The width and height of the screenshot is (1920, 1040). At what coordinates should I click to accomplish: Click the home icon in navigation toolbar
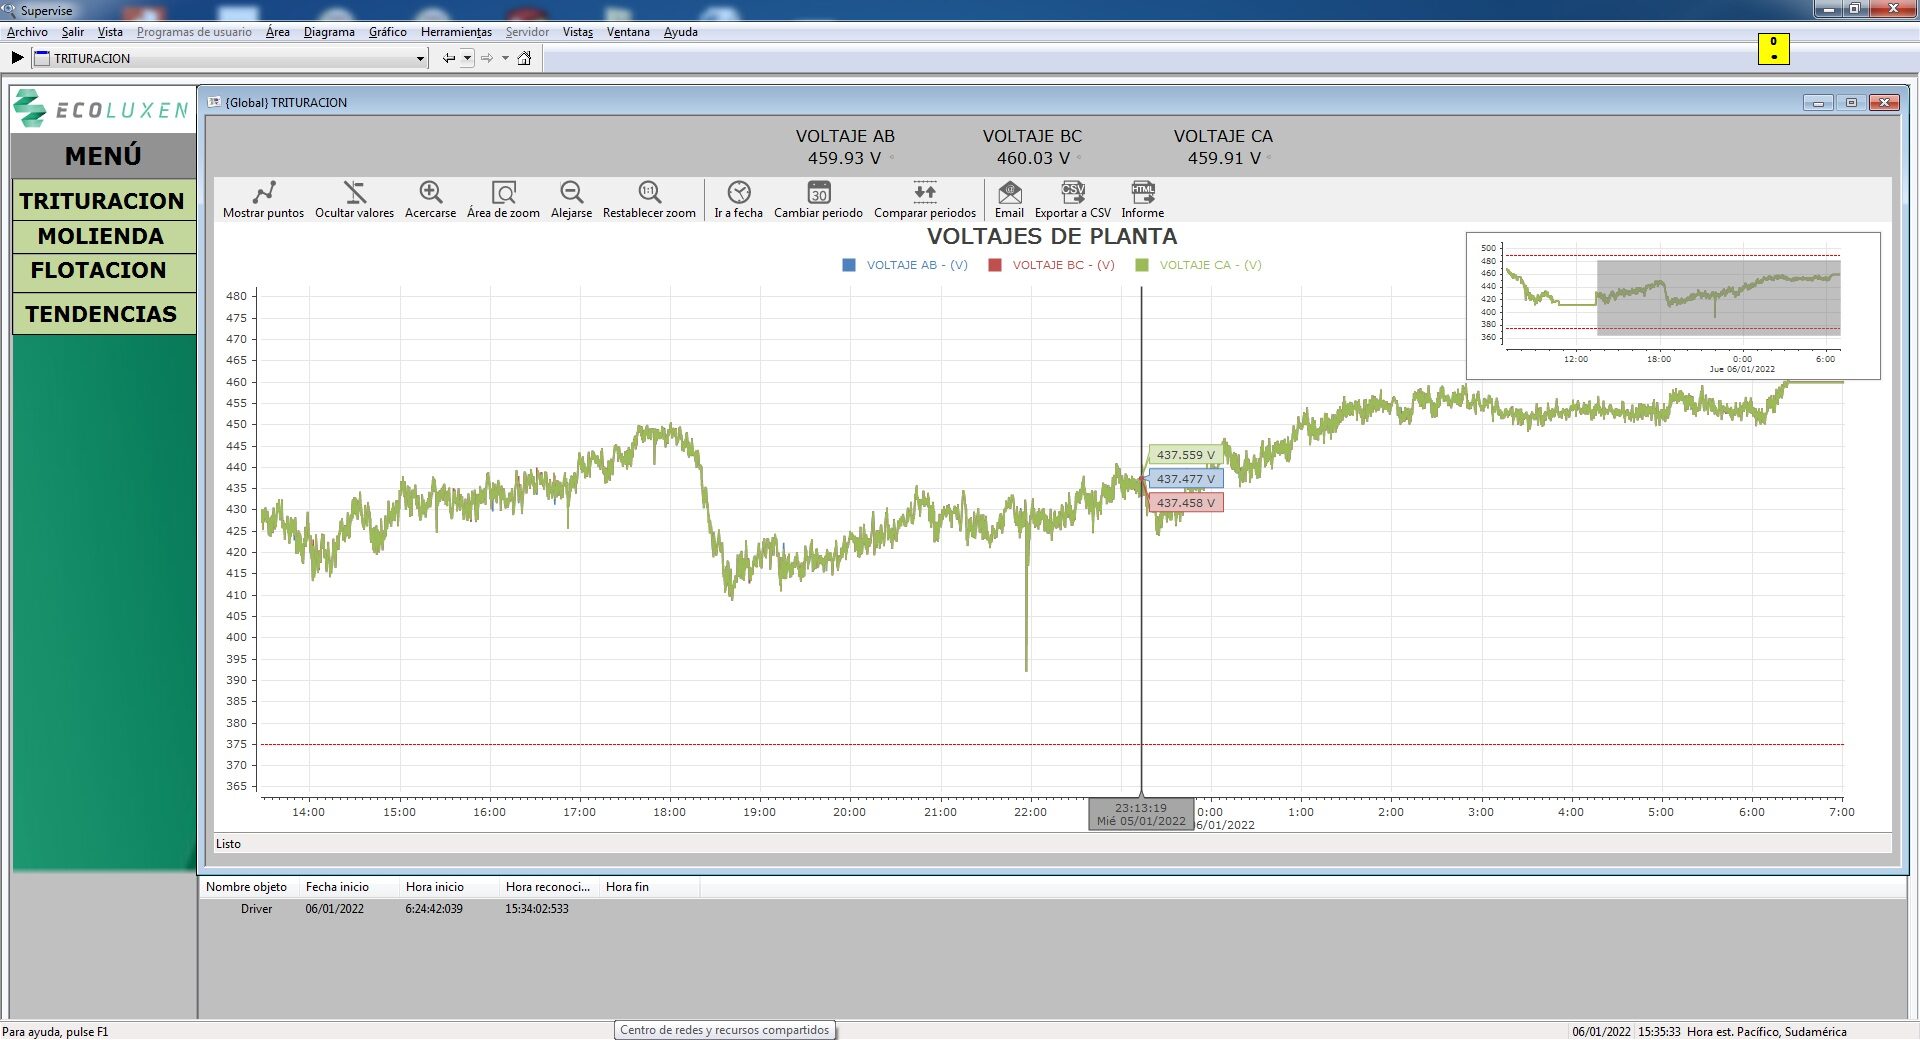(524, 58)
